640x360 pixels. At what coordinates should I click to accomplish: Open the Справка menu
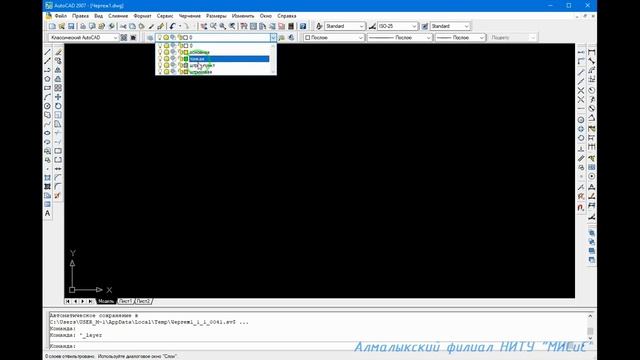[x=287, y=16]
